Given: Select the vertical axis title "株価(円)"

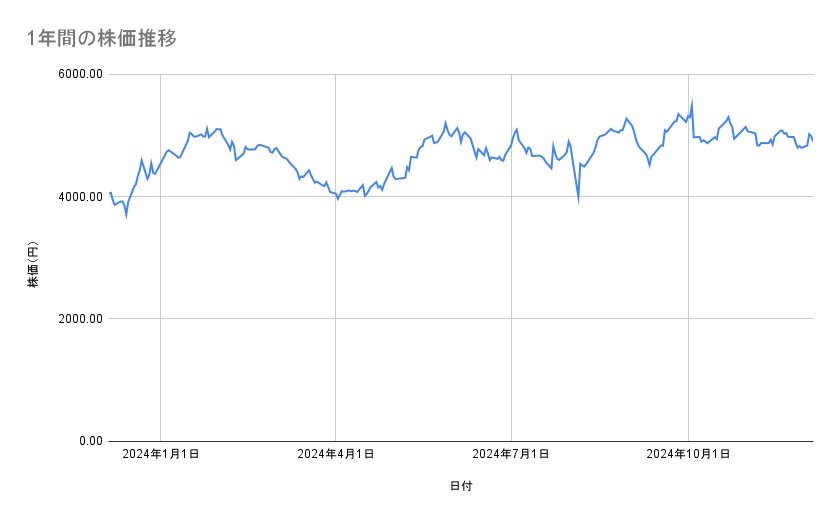Looking at the screenshot, I should tap(33, 265).
